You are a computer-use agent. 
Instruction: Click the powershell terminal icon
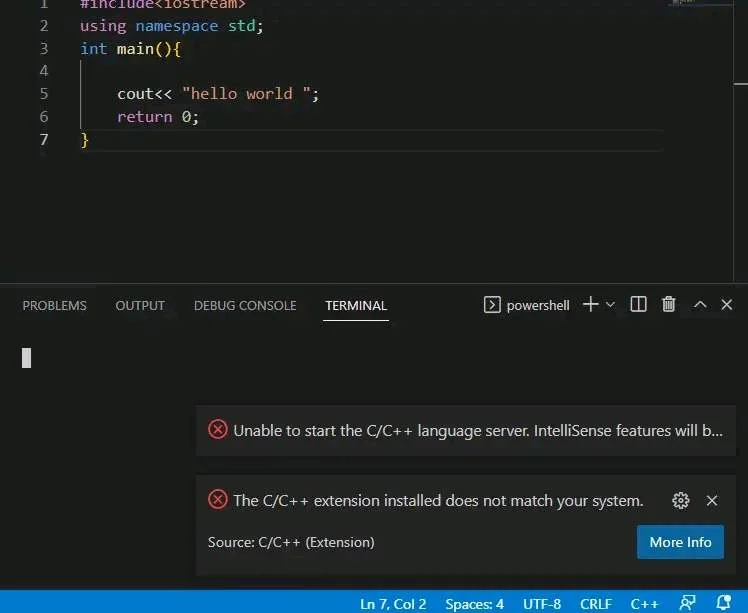(x=492, y=305)
